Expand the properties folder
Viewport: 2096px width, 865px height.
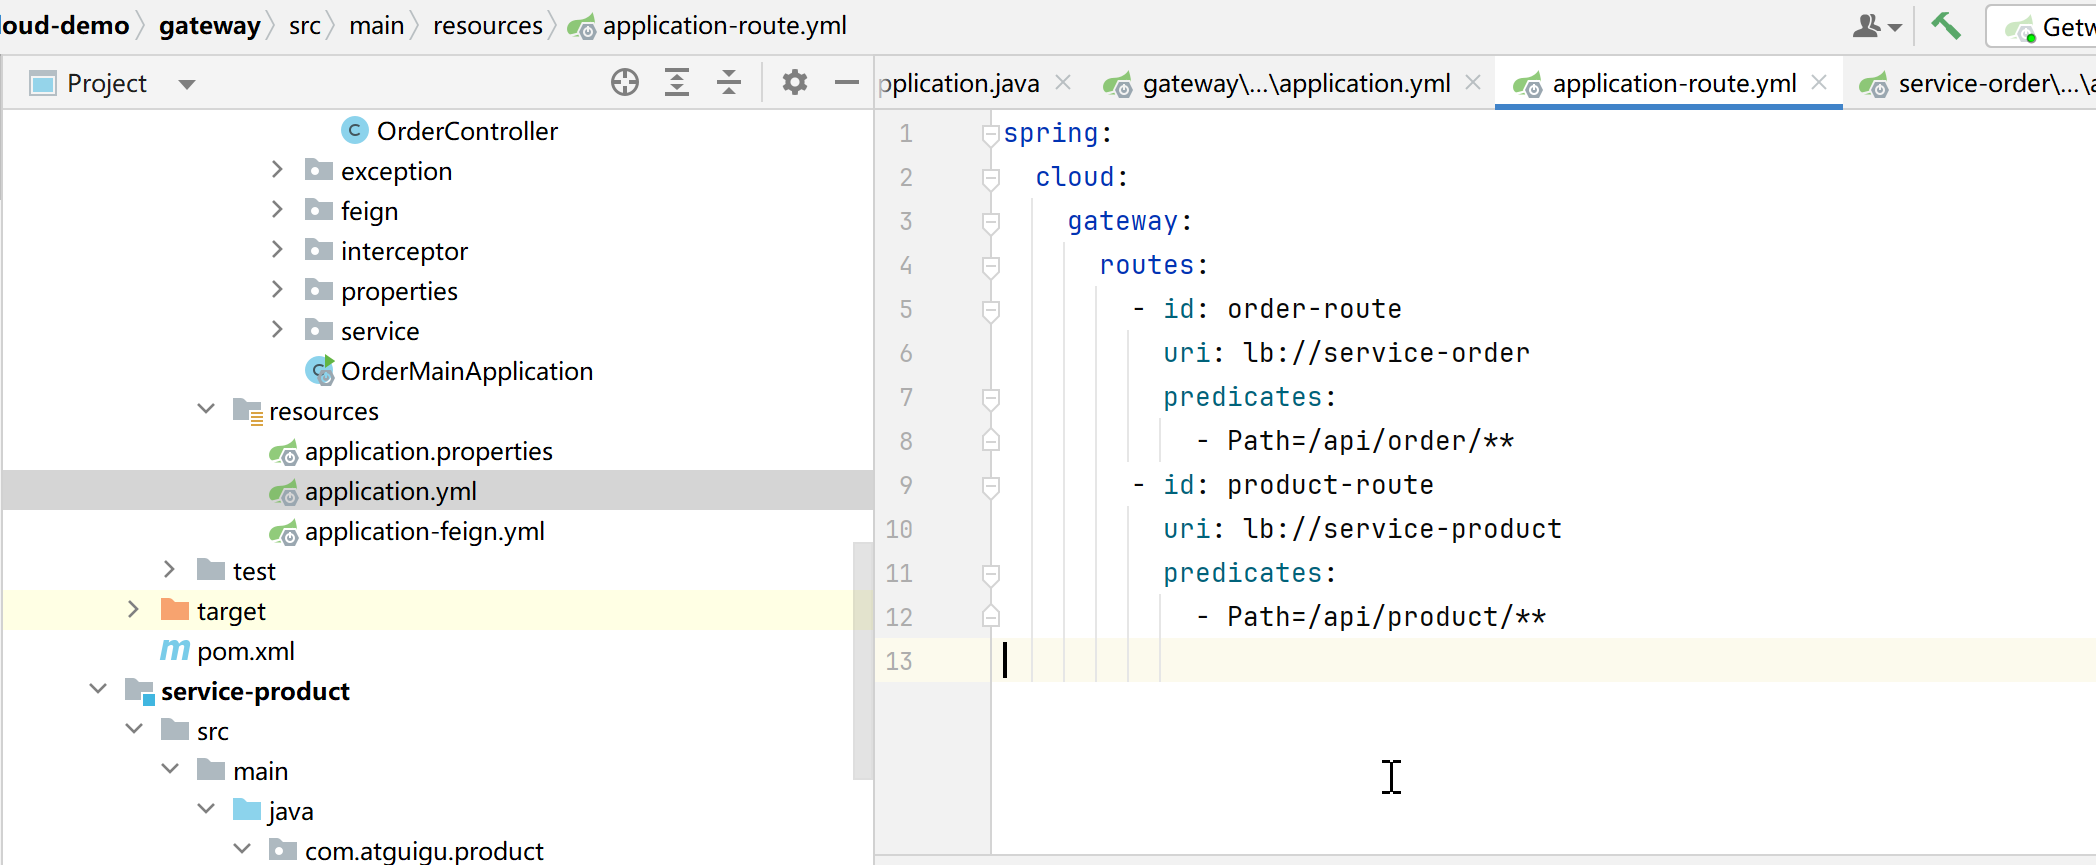click(x=277, y=290)
